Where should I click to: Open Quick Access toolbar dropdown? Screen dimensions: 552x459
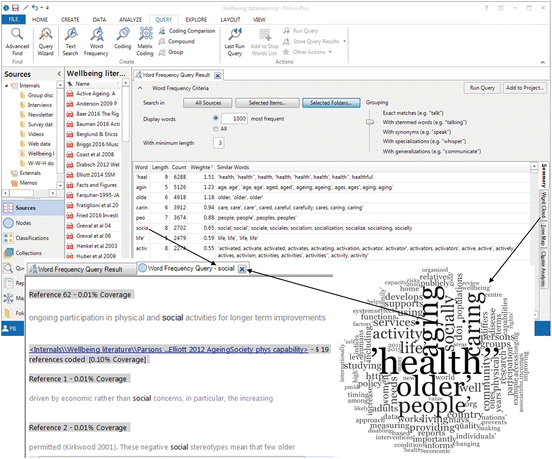coord(48,7)
